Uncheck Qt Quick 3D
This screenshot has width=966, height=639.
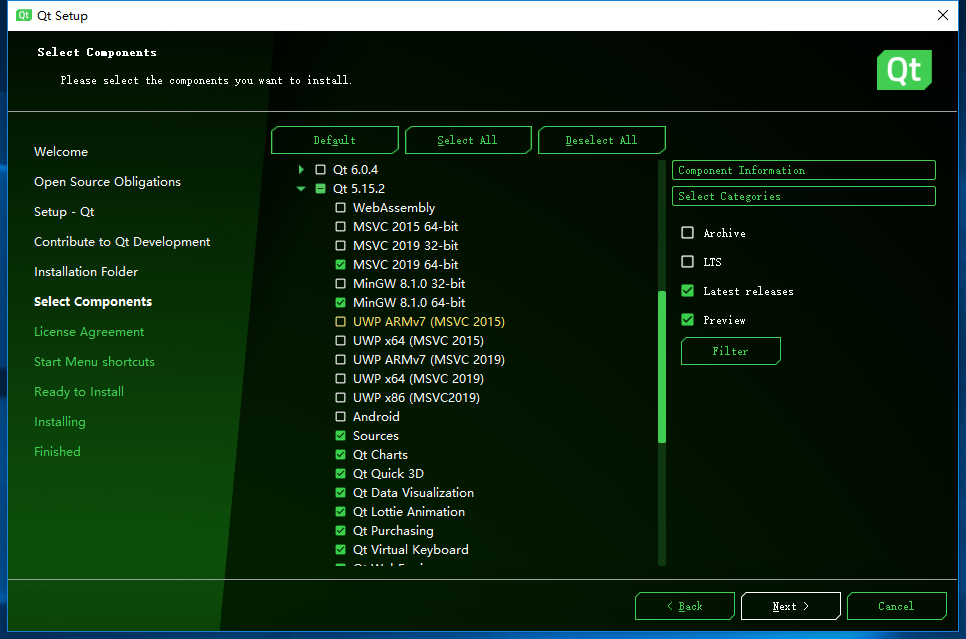tap(340, 473)
